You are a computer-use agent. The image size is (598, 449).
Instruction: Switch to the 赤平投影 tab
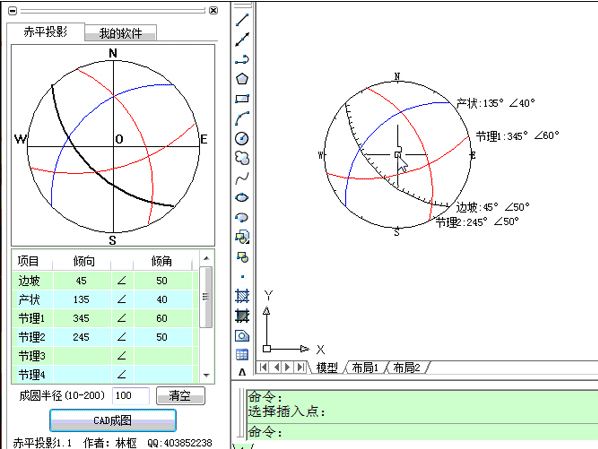coord(46,32)
